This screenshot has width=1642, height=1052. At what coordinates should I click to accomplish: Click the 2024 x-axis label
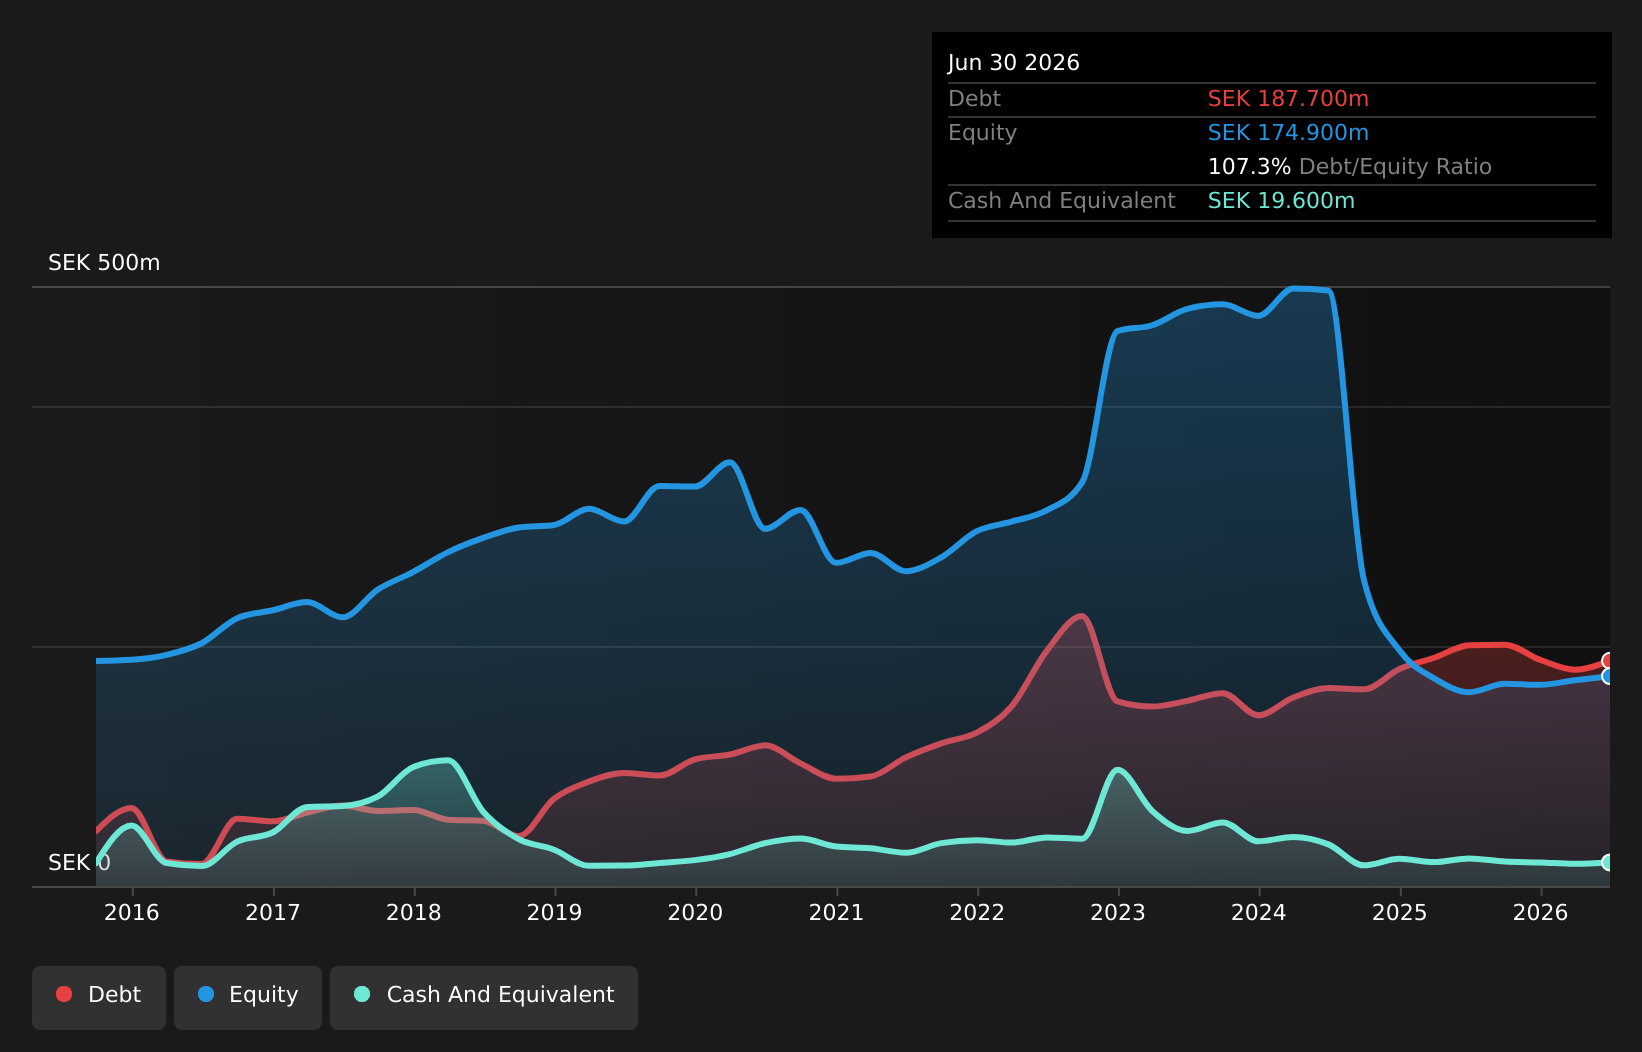pyautogui.click(x=1259, y=913)
